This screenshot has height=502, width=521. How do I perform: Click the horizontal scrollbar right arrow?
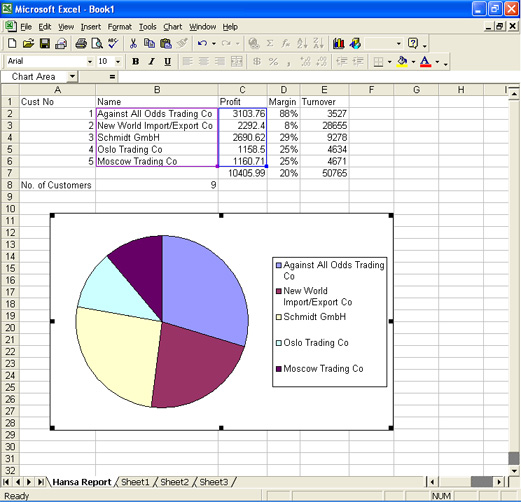tap(499, 482)
